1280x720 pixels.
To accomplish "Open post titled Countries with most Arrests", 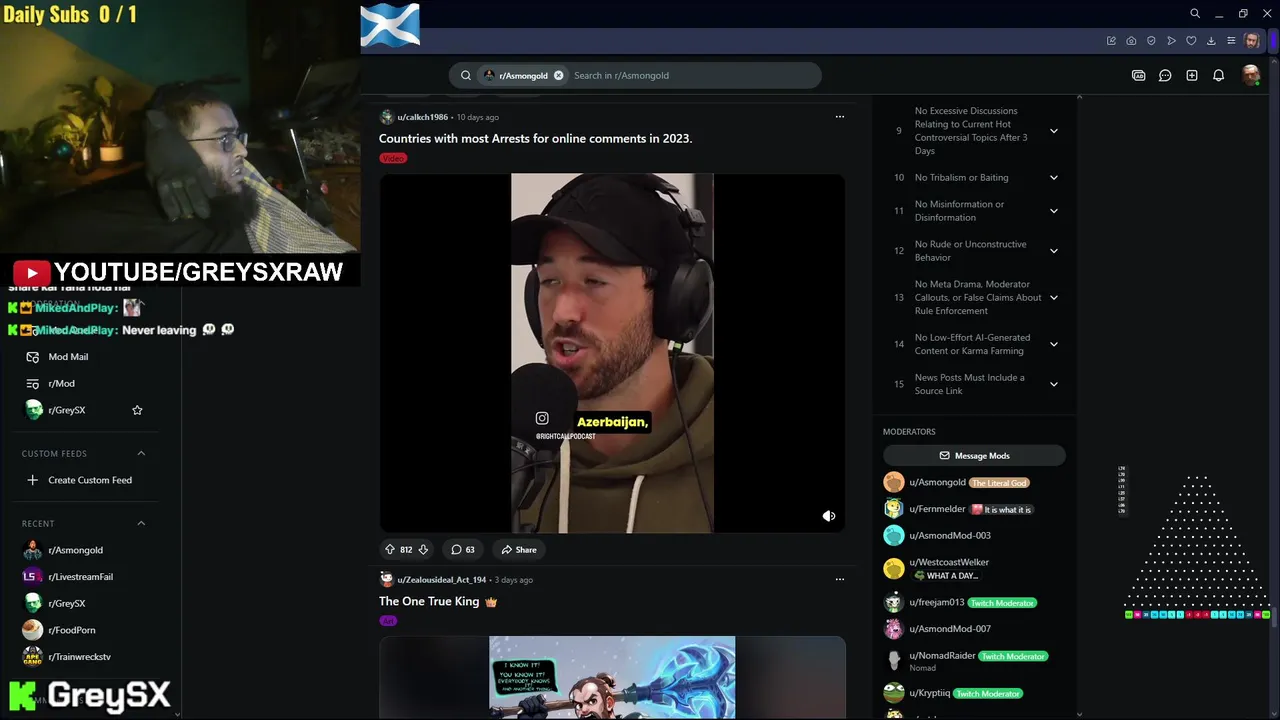I will [x=535, y=138].
